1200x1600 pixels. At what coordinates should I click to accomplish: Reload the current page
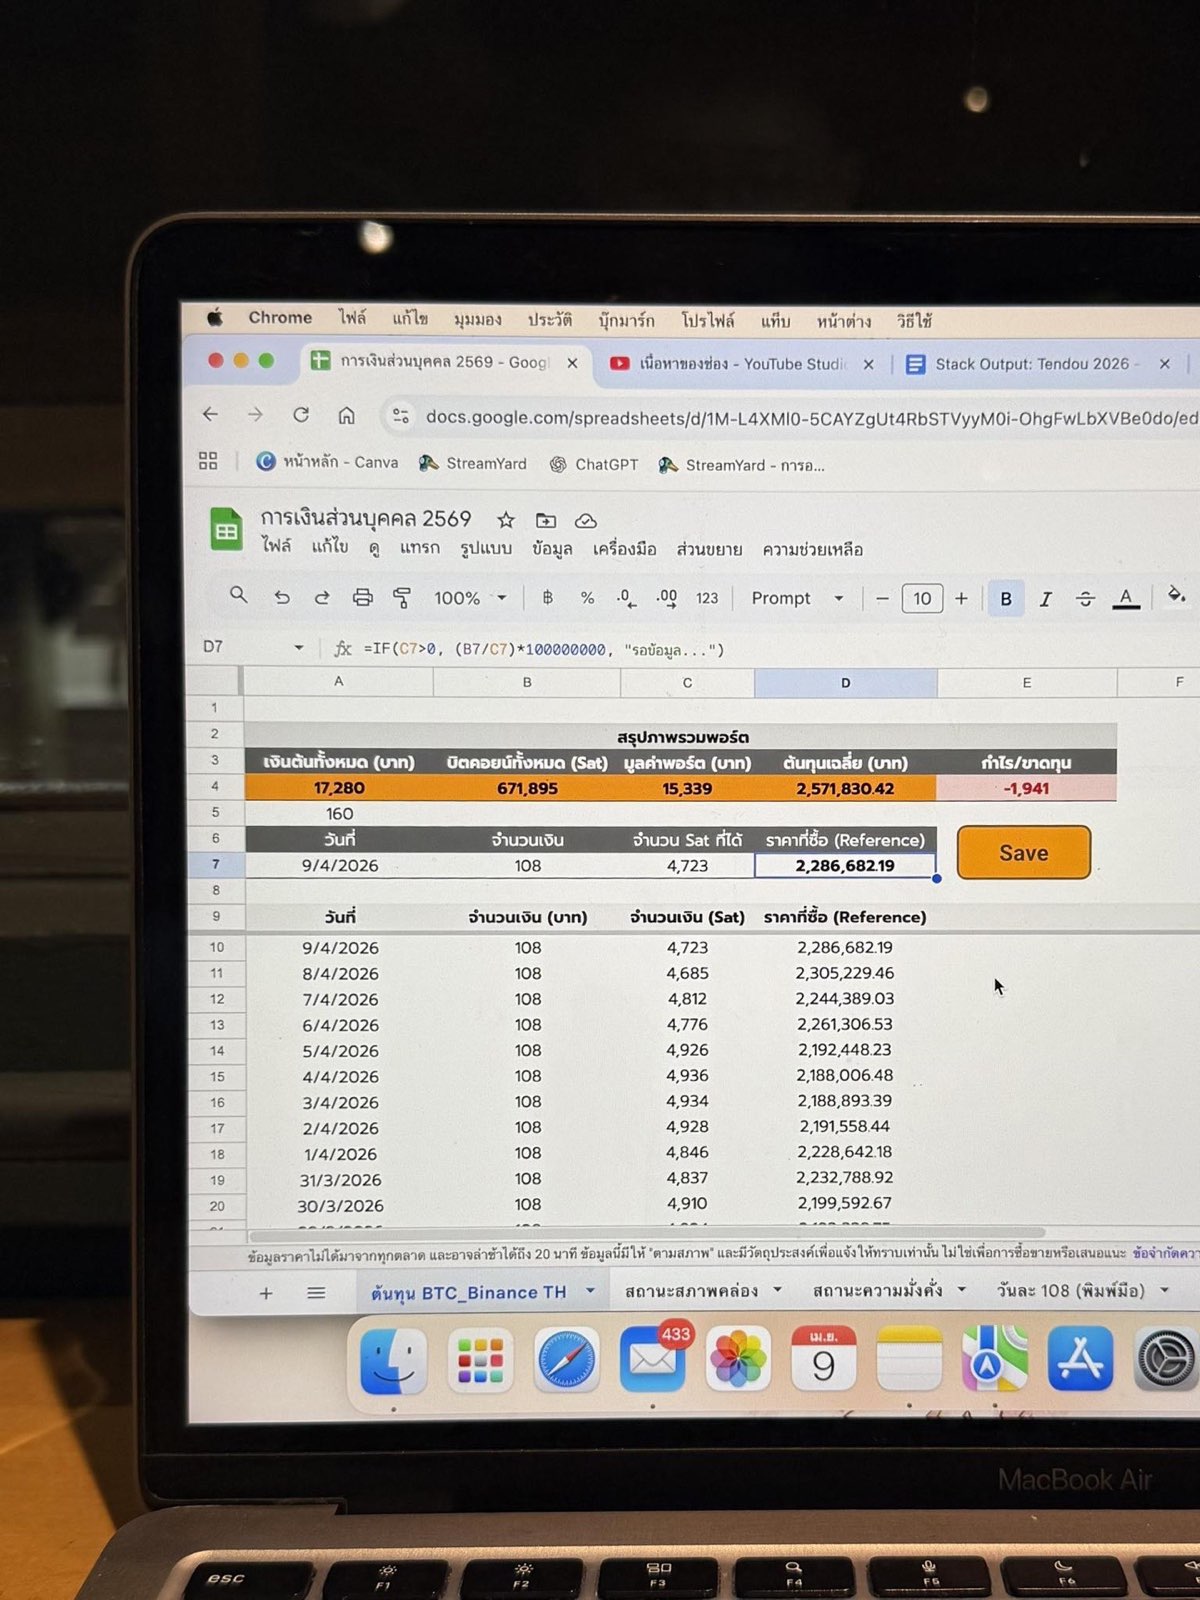tap(301, 414)
